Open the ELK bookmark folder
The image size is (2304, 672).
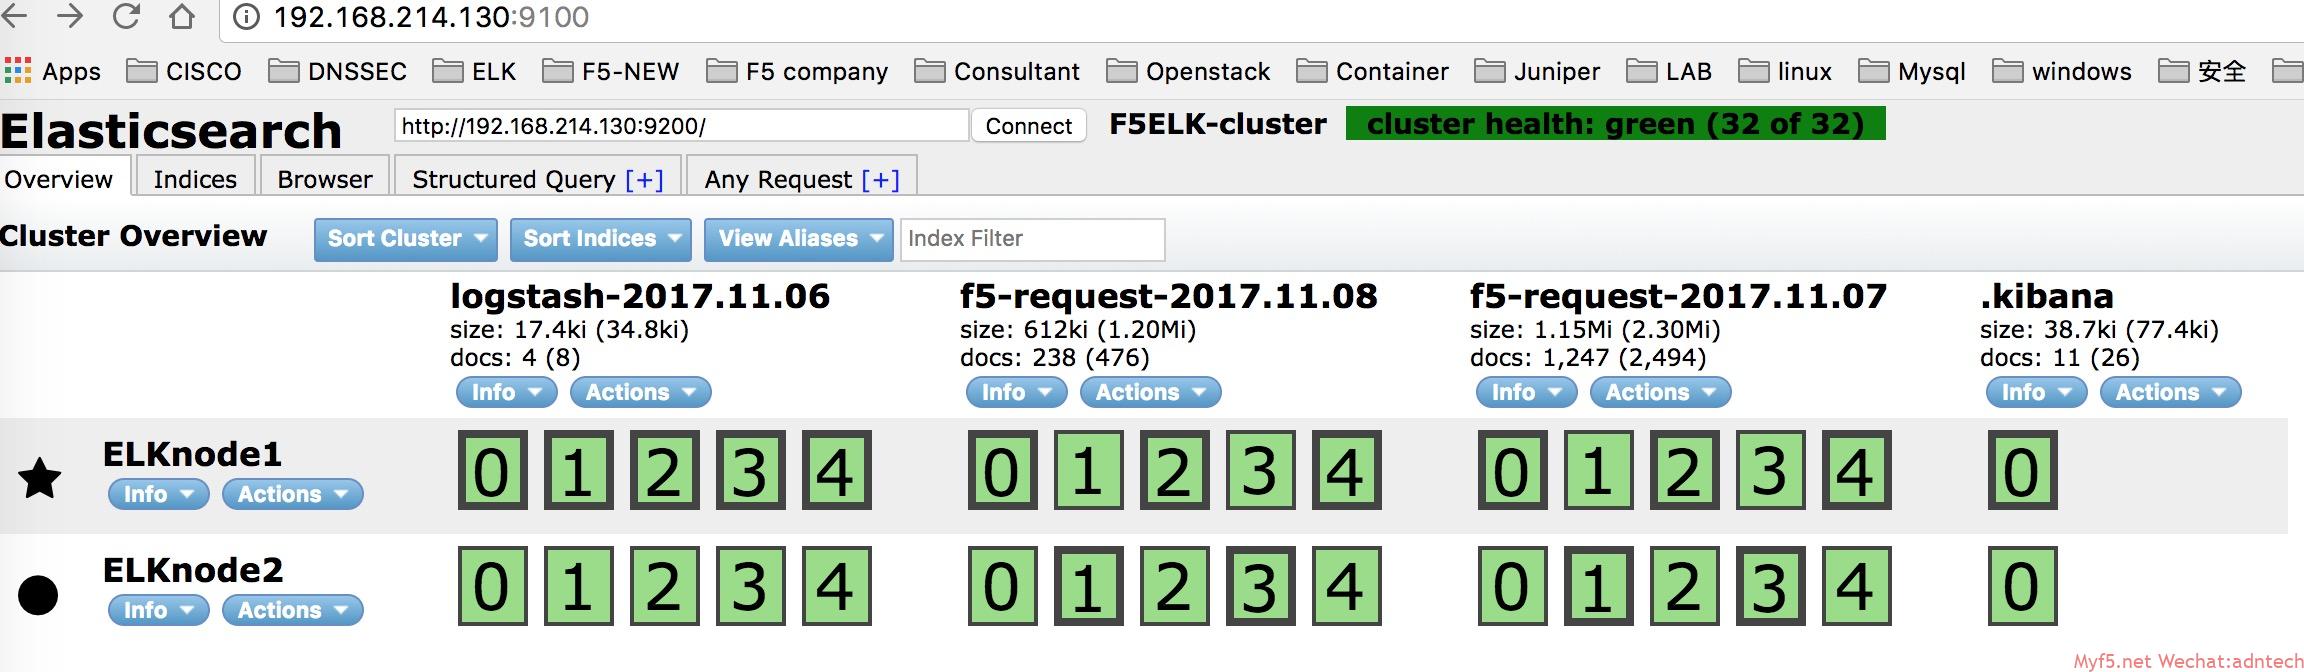(474, 71)
